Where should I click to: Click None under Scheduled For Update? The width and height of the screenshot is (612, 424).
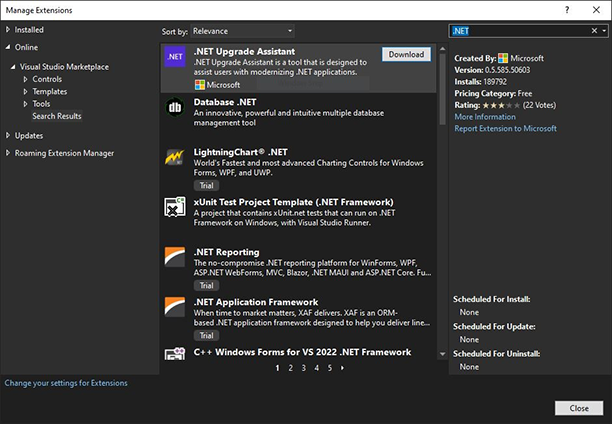click(469, 340)
